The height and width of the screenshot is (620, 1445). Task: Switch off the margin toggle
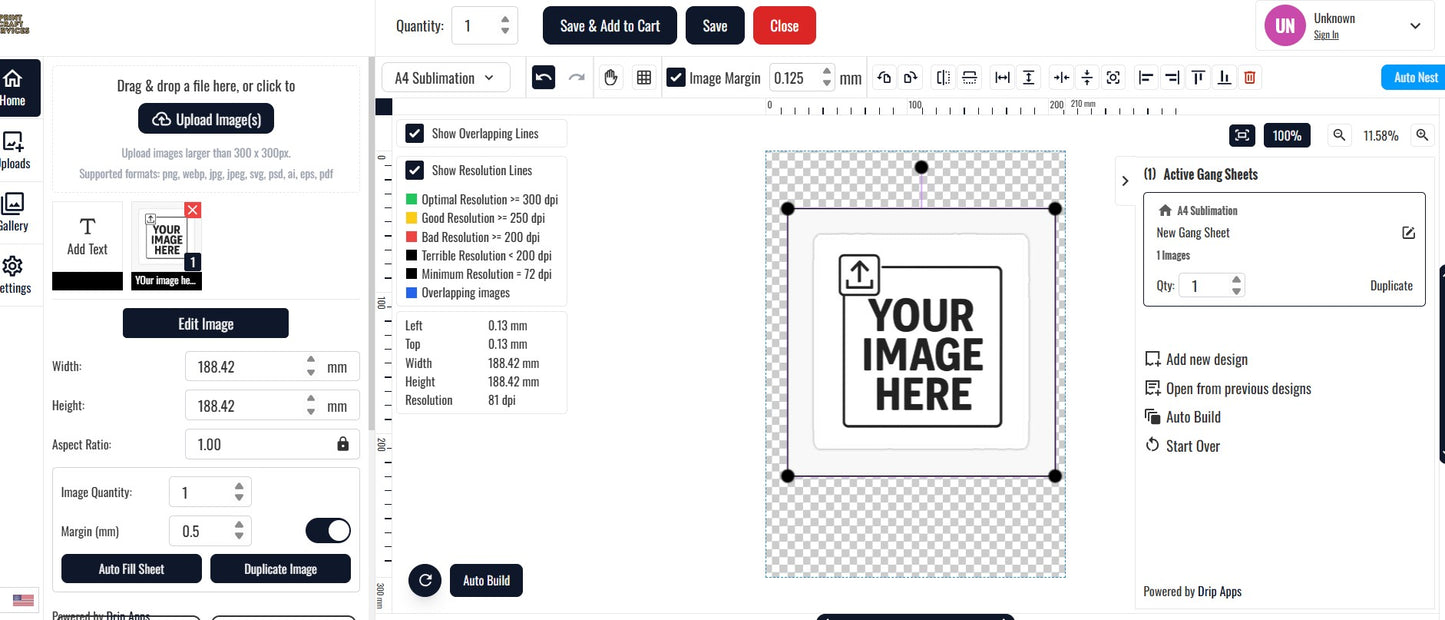[328, 530]
